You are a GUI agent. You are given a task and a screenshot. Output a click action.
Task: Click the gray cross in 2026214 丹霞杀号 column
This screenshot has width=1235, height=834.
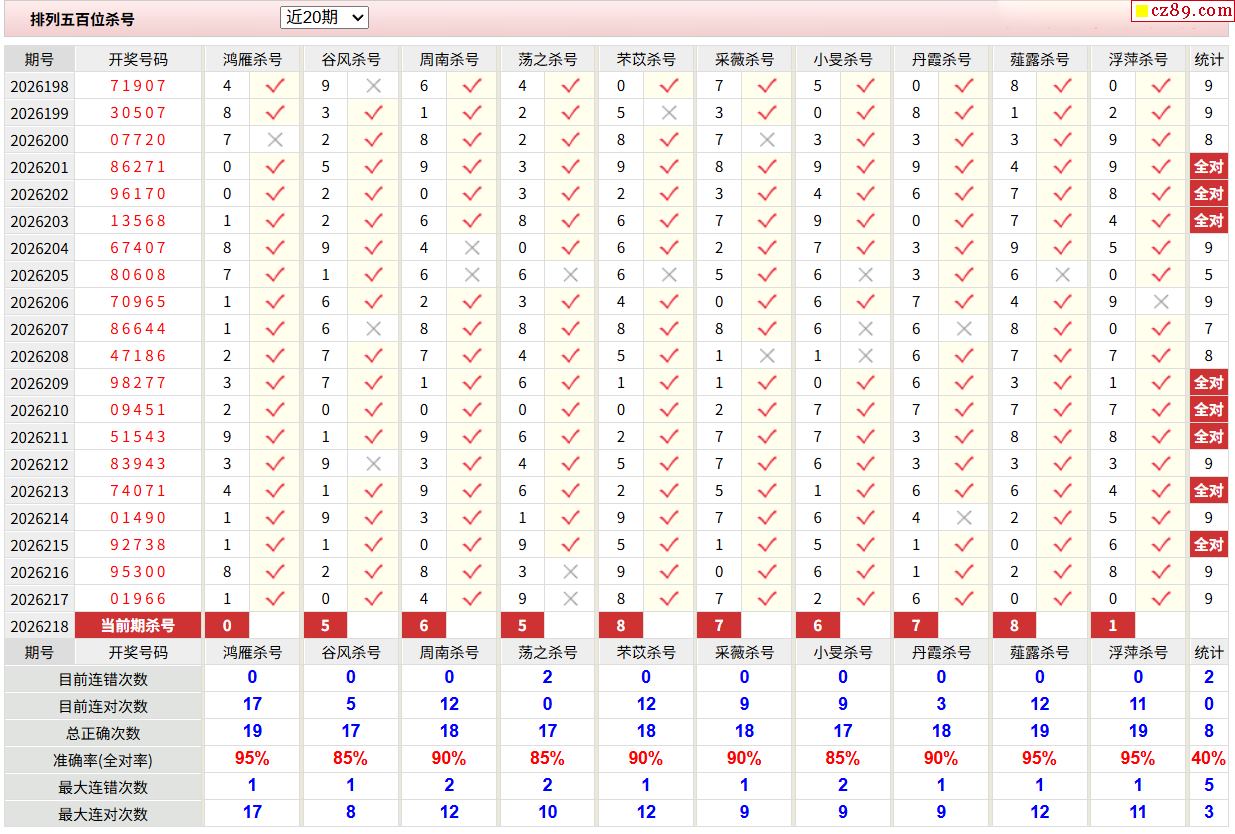(x=964, y=518)
